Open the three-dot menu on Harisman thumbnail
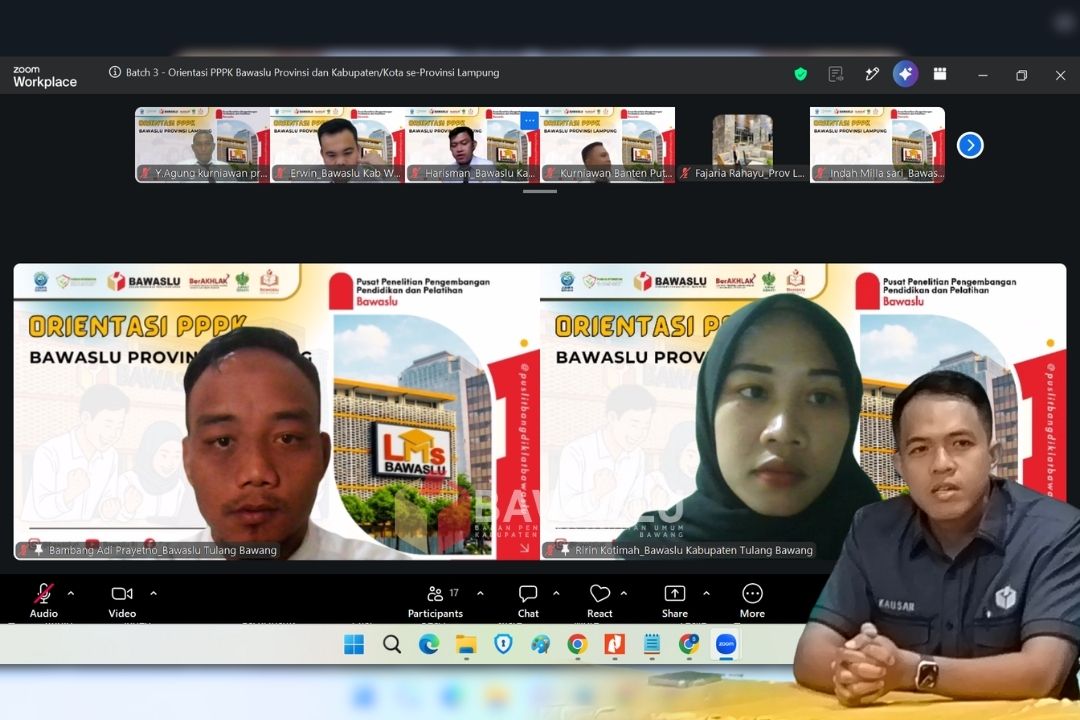This screenshot has width=1080, height=720. 529,121
